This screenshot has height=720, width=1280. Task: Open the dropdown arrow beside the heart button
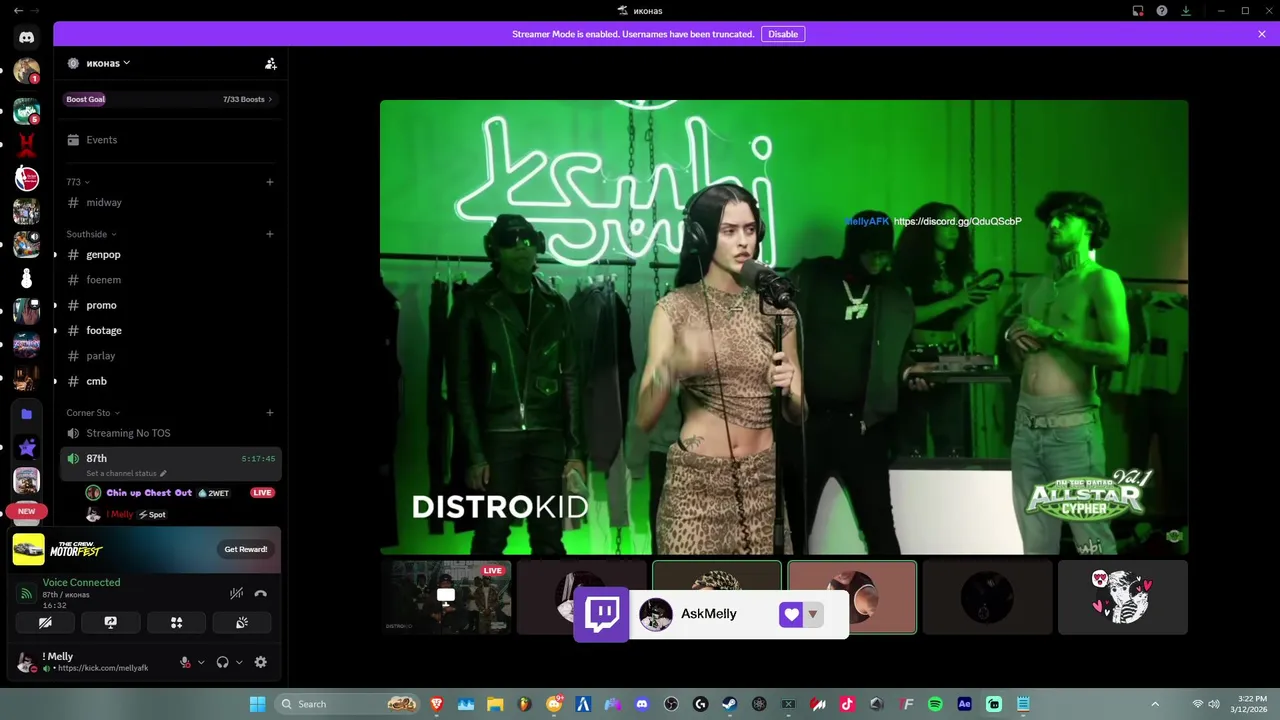click(813, 614)
